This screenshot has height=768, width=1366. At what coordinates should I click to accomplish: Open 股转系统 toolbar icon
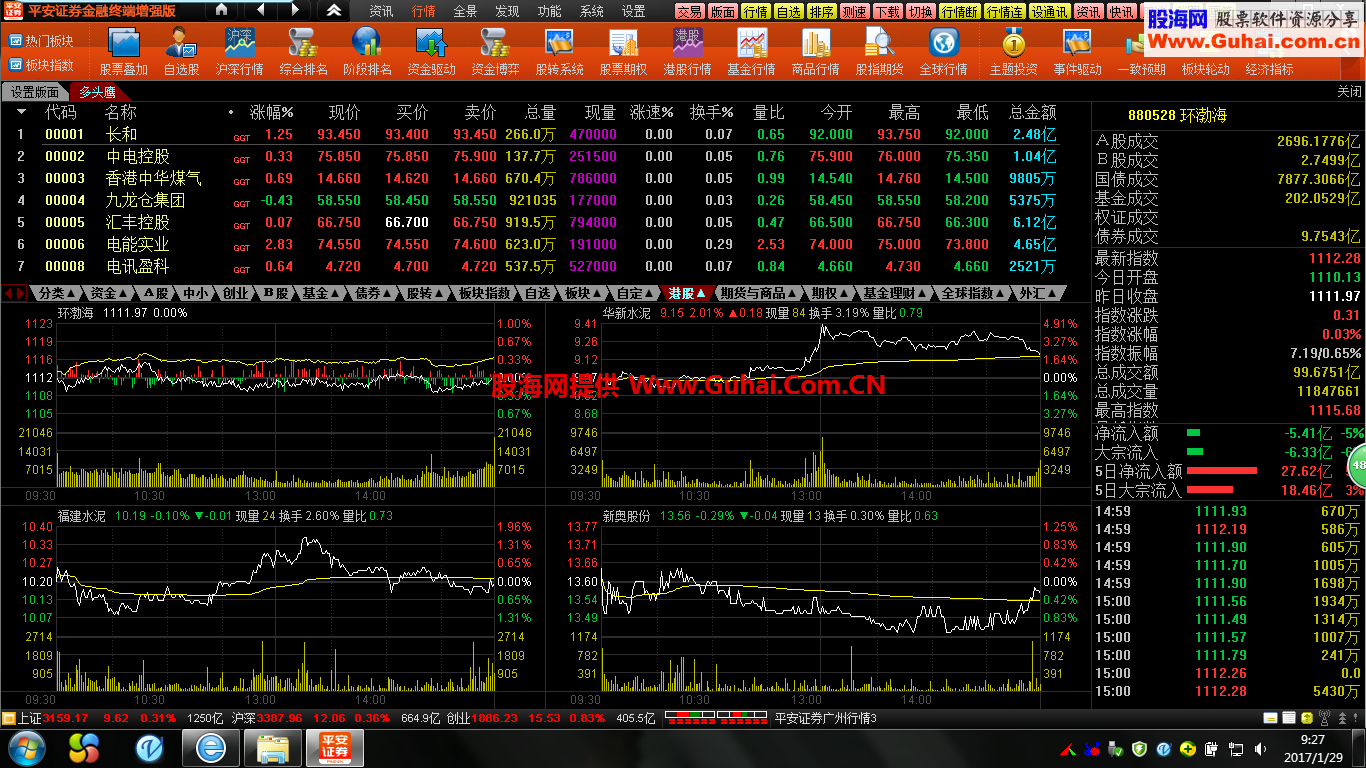[559, 51]
